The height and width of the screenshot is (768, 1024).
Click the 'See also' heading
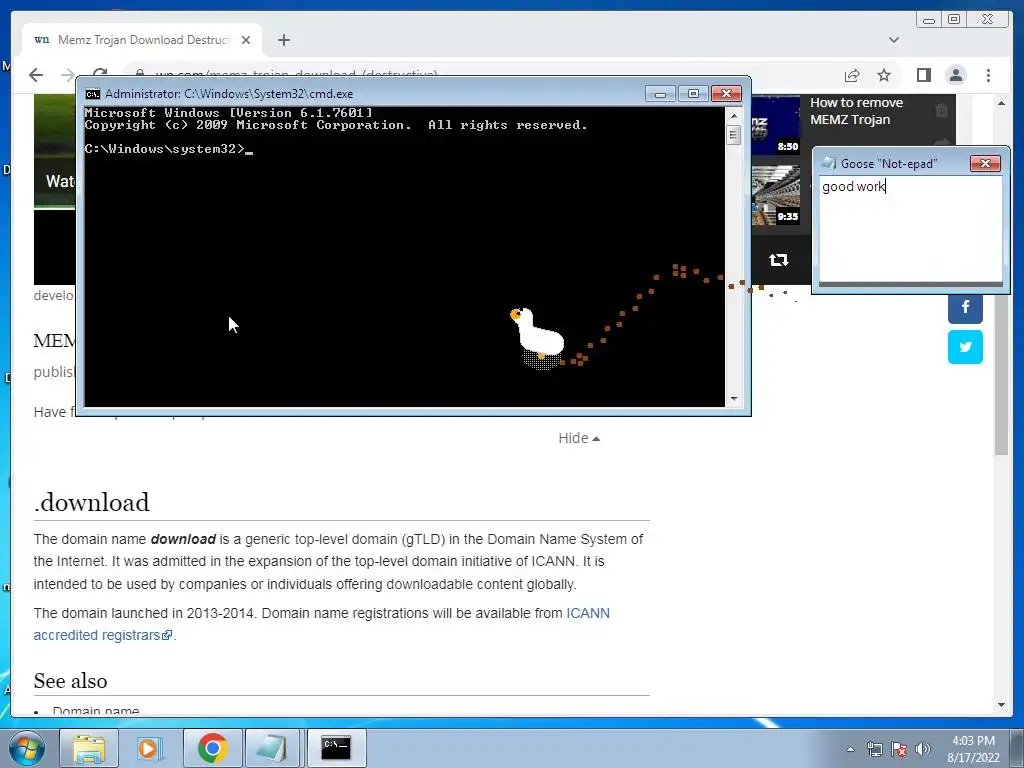click(x=71, y=680)
